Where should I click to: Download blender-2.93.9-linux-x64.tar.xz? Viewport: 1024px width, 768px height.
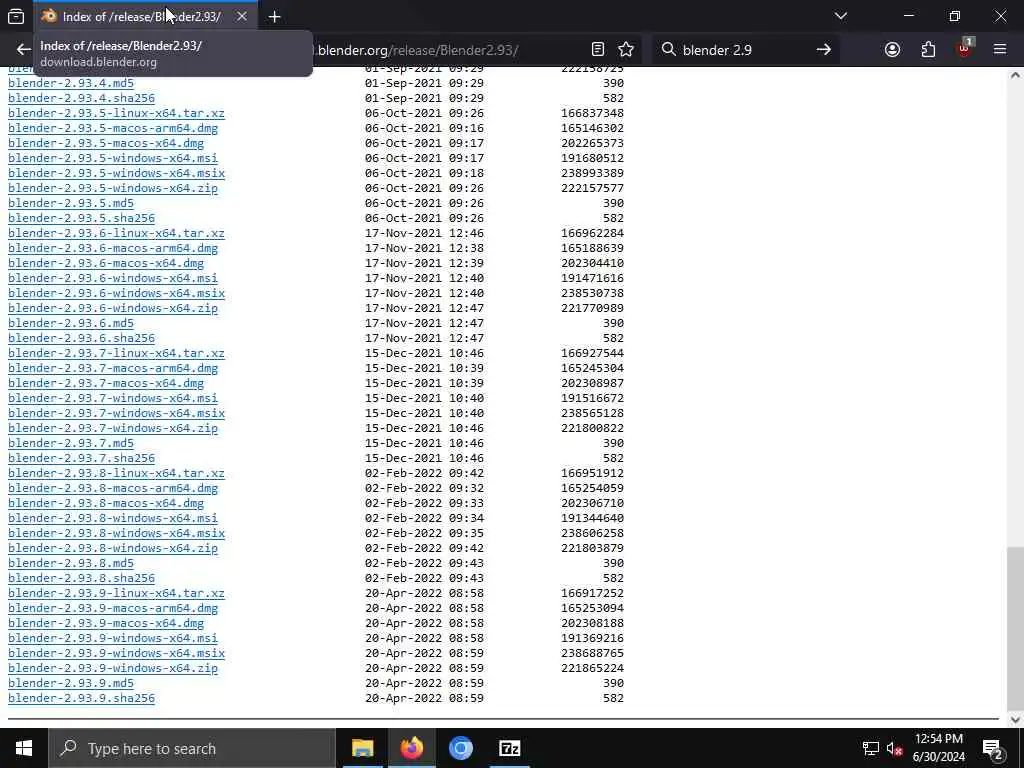click(116, 593)
